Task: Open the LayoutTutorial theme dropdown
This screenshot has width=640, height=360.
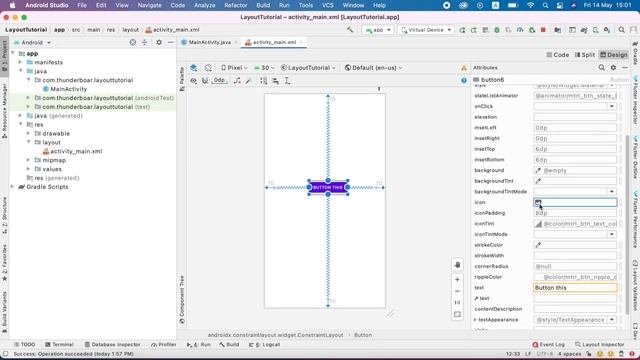Action: pos(308,68)
